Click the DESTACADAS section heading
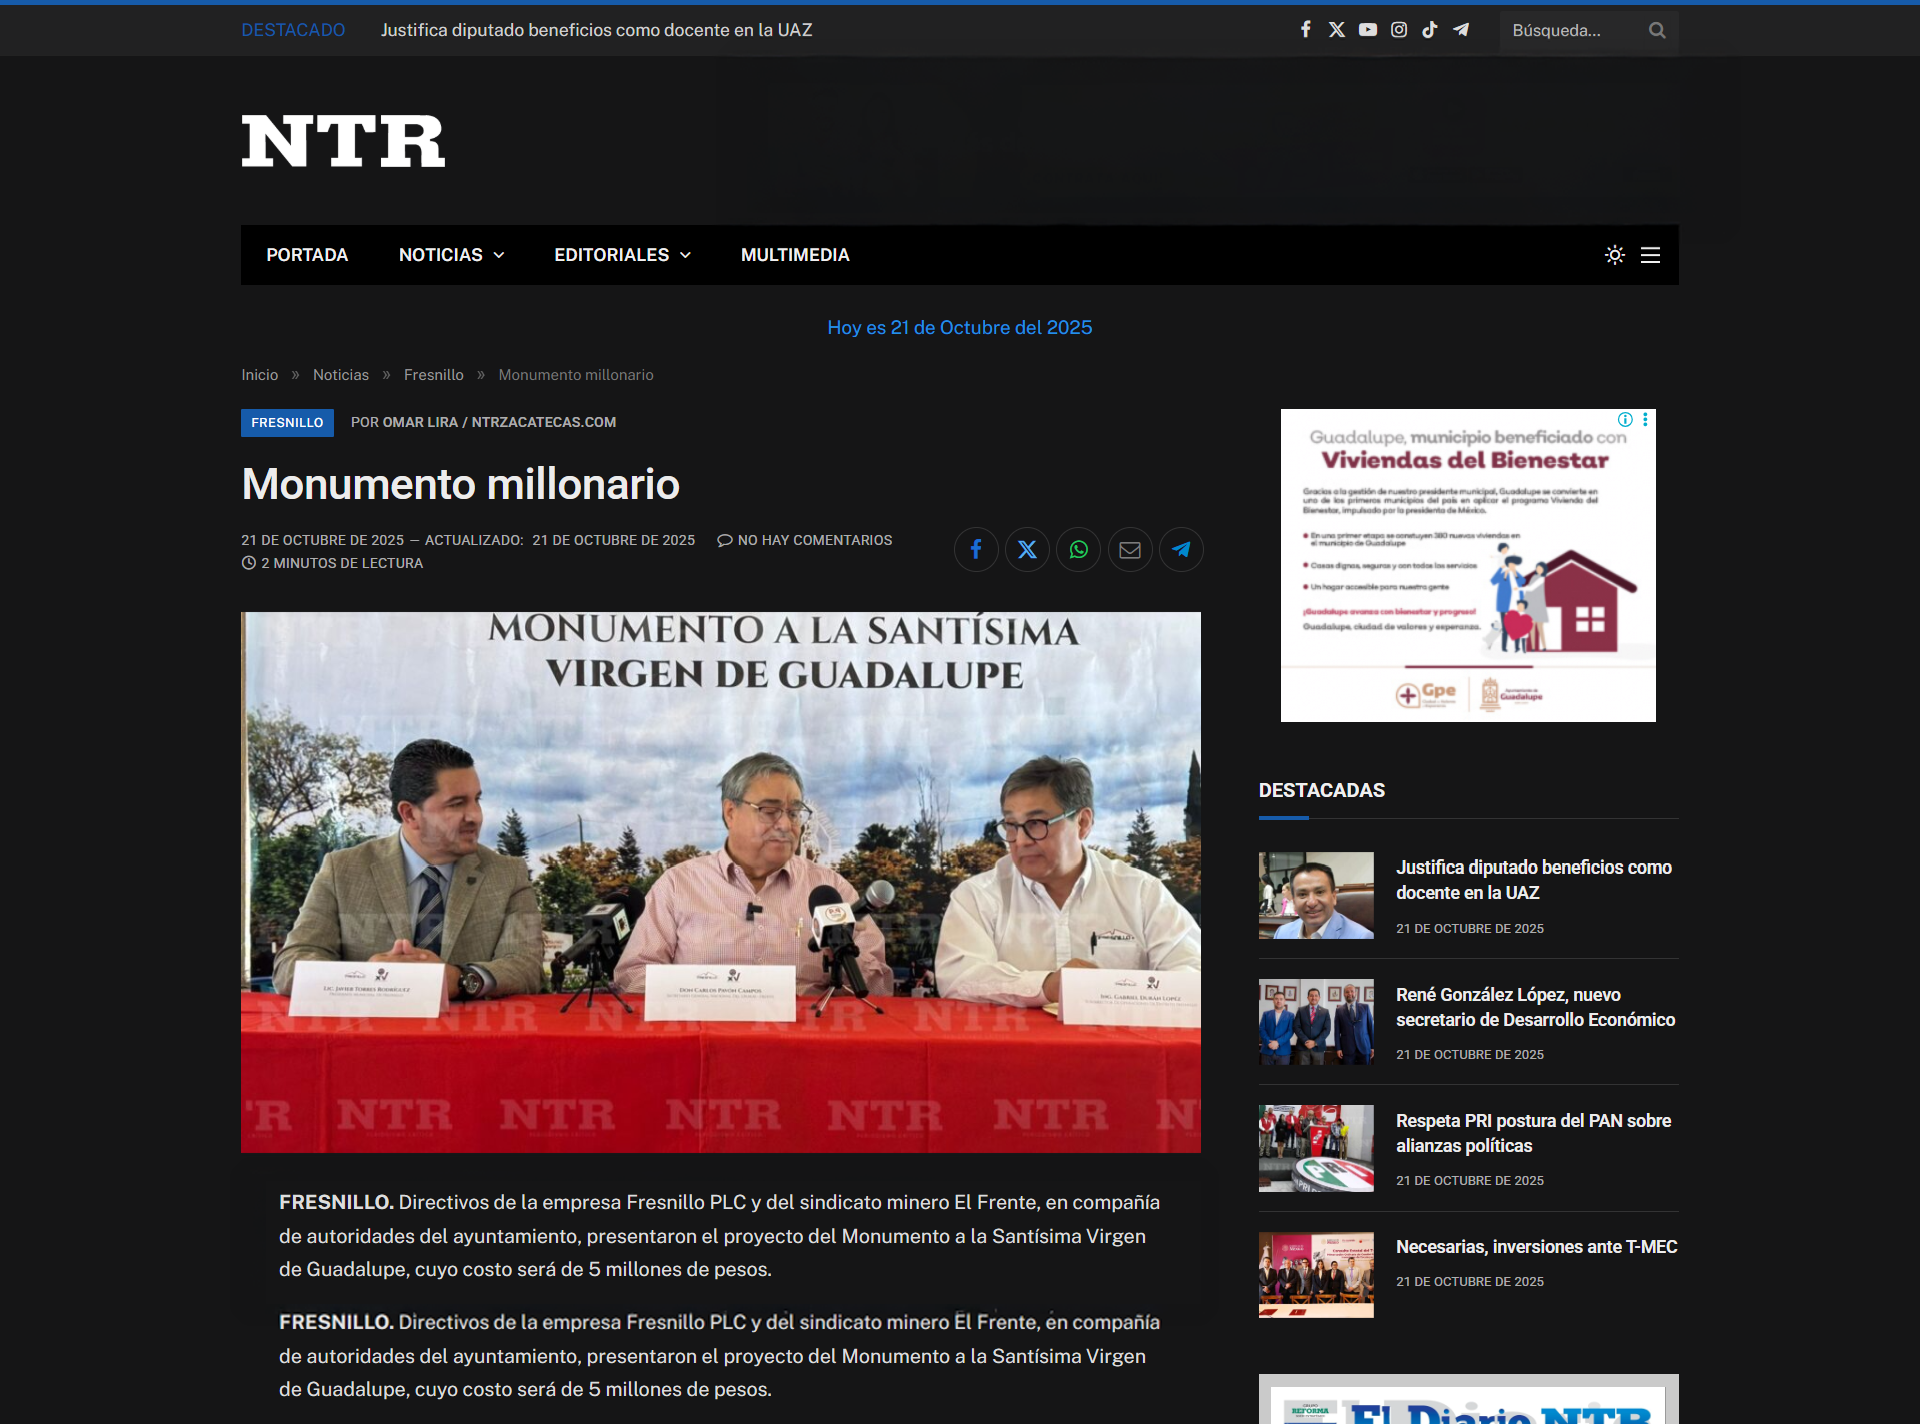The width and height of the screenshot is (1920, 1424). [x=1322, y=790]
